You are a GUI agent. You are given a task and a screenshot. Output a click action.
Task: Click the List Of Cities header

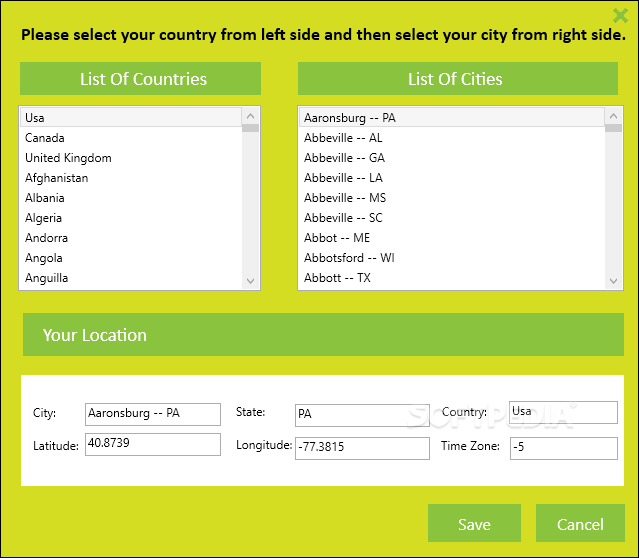point(458,79)
